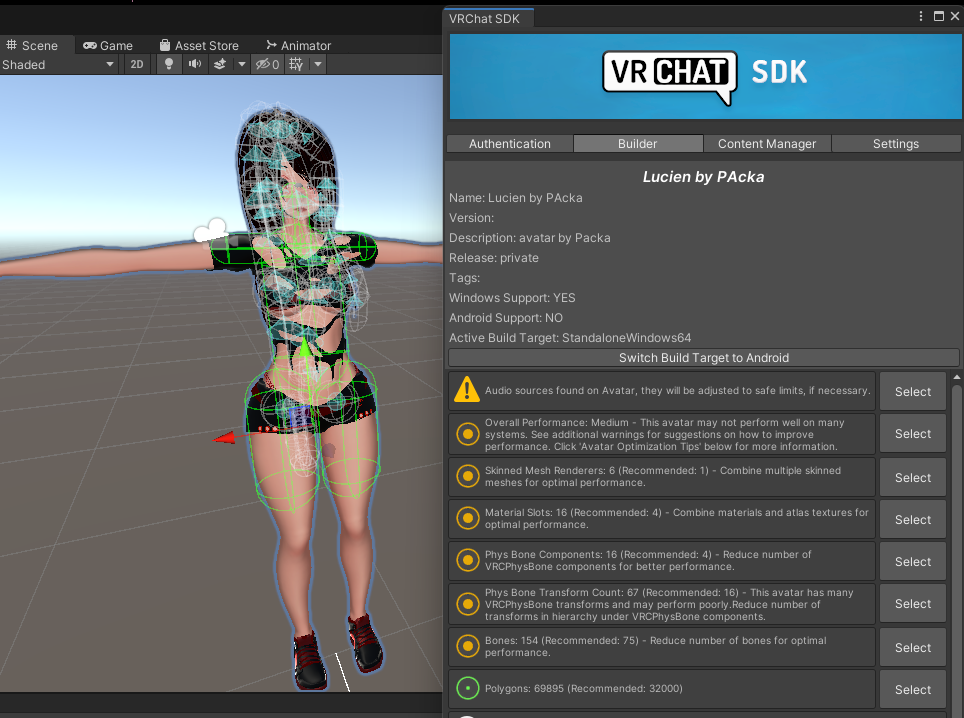This screenshot has height=718, width=964.
Task: Click the blue plane gizmo handle
Action: pyautogui.click(x=300, y=417)
